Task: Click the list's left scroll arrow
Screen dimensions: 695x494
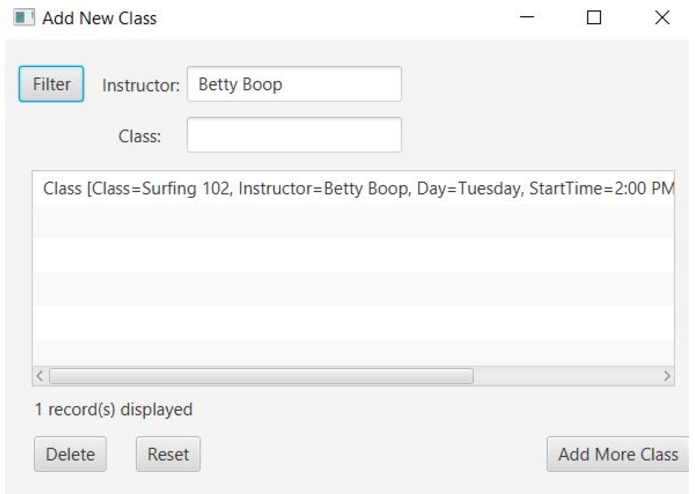Action: tap(40, 376)
